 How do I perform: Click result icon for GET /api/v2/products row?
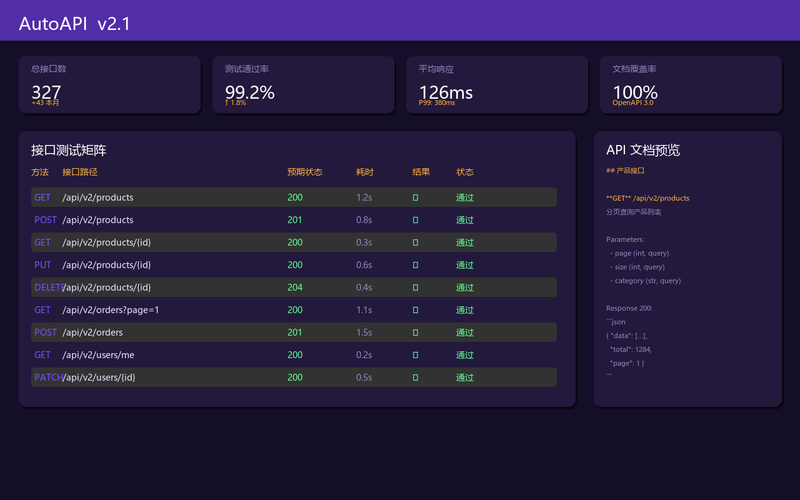415,197
